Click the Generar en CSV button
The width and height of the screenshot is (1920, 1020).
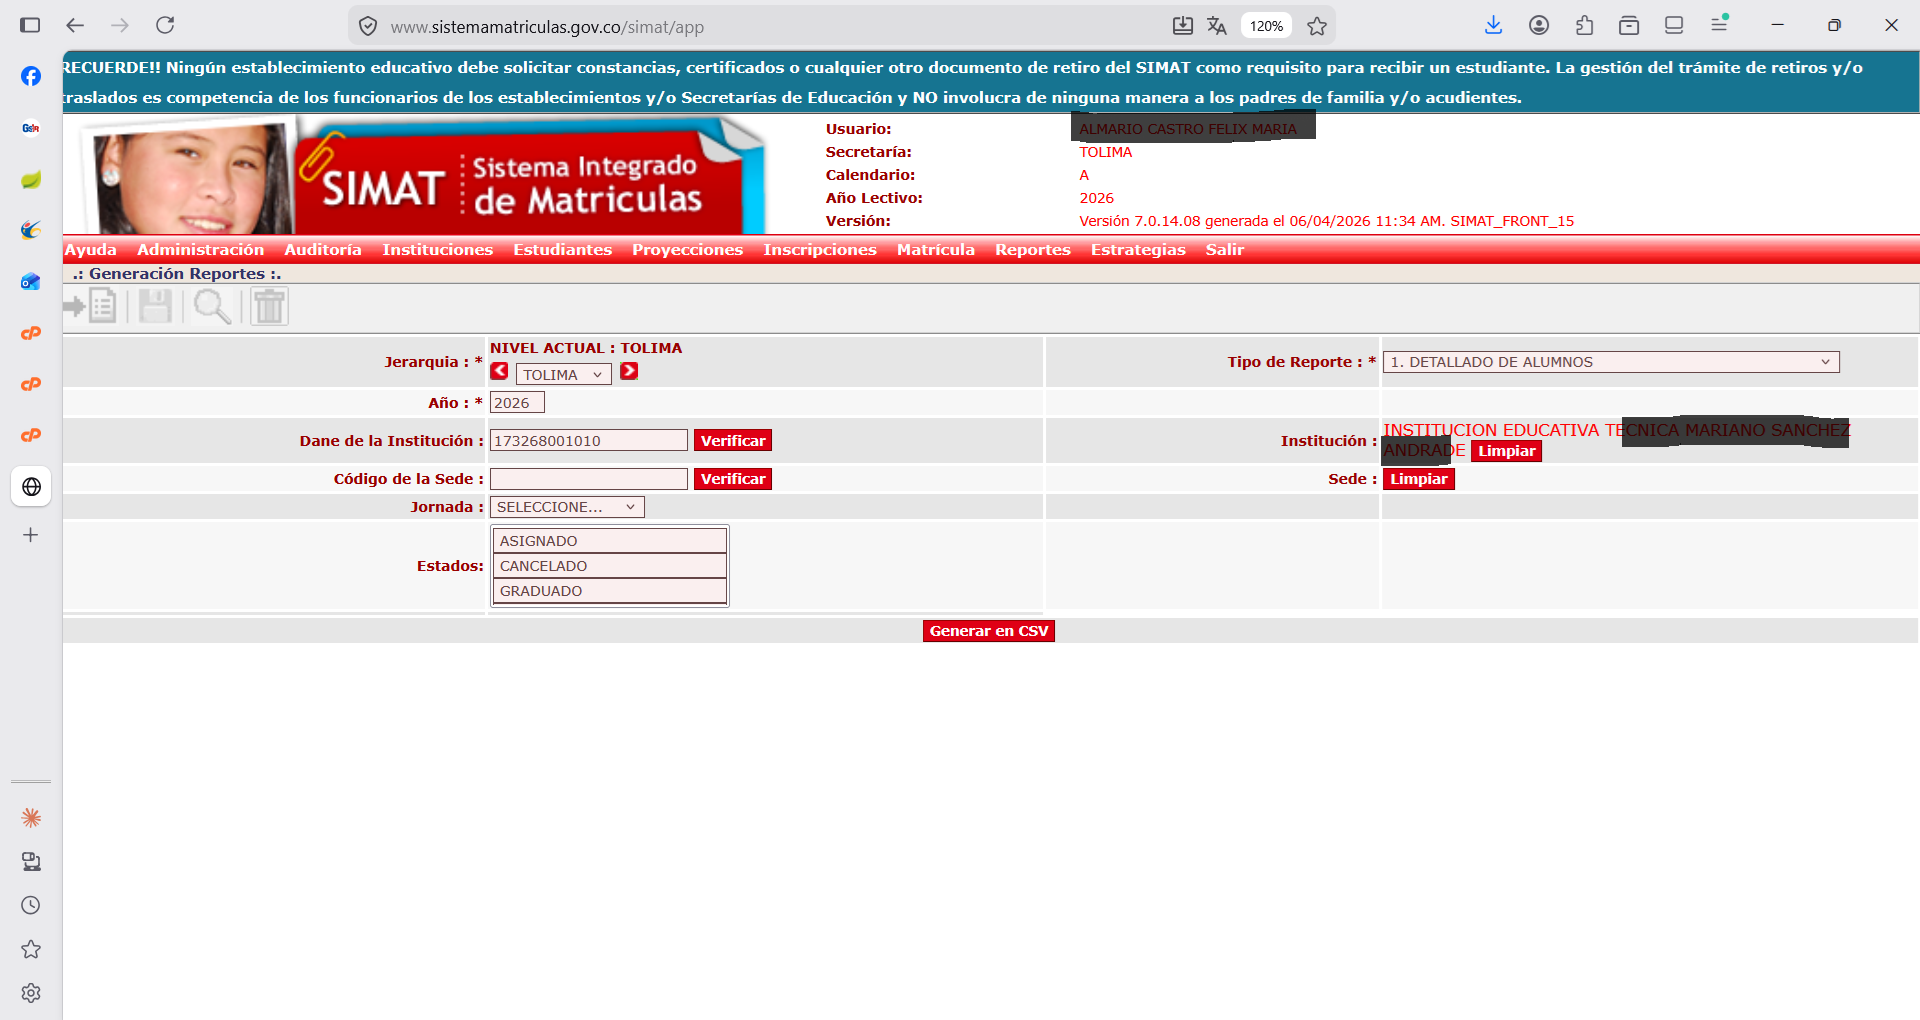click(x=989, y=631)
